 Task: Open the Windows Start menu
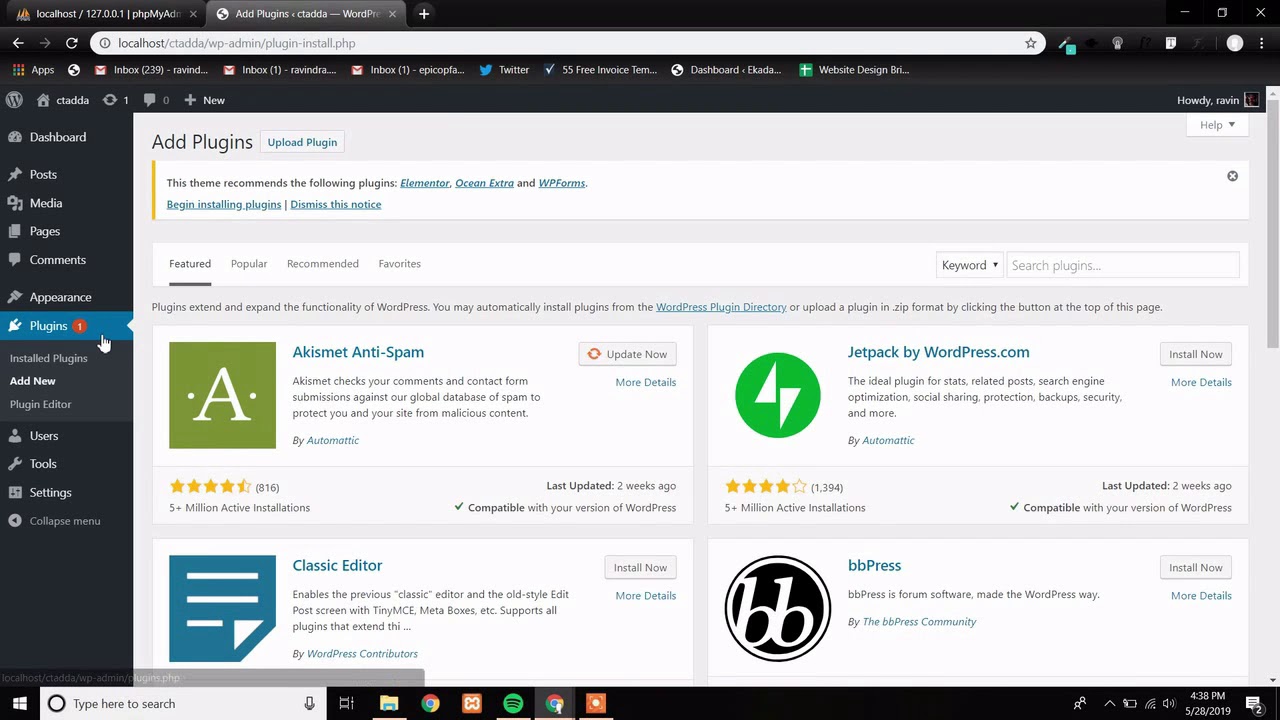point(19,703)
